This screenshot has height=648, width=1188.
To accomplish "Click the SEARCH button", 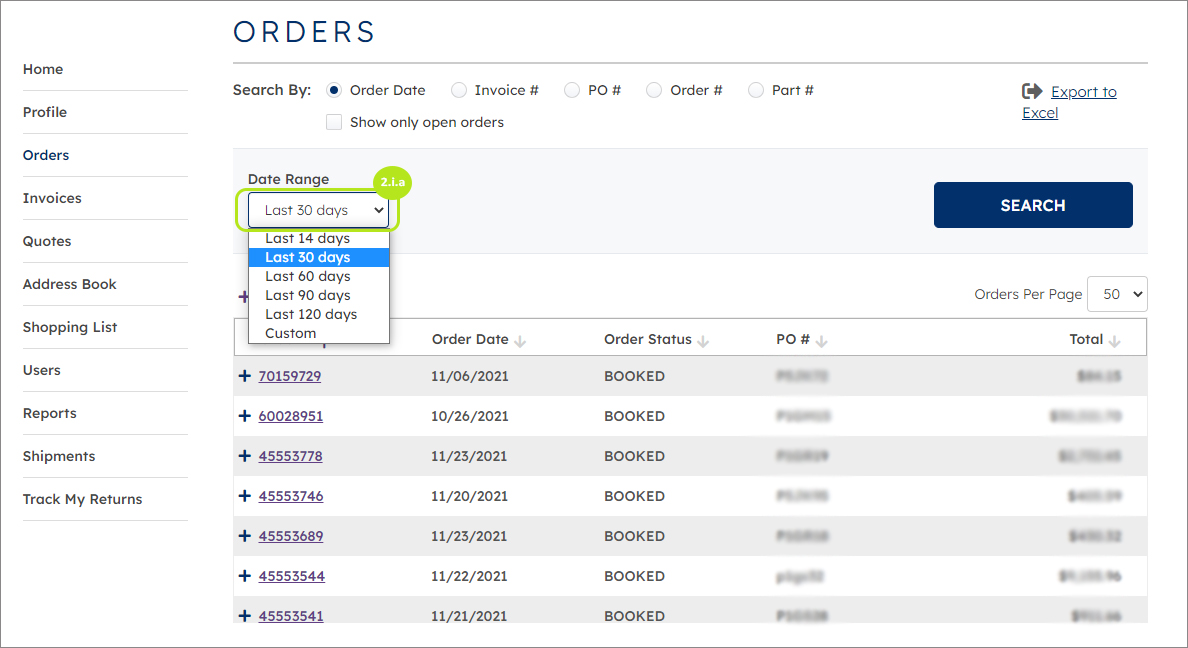I will 1033,205.
